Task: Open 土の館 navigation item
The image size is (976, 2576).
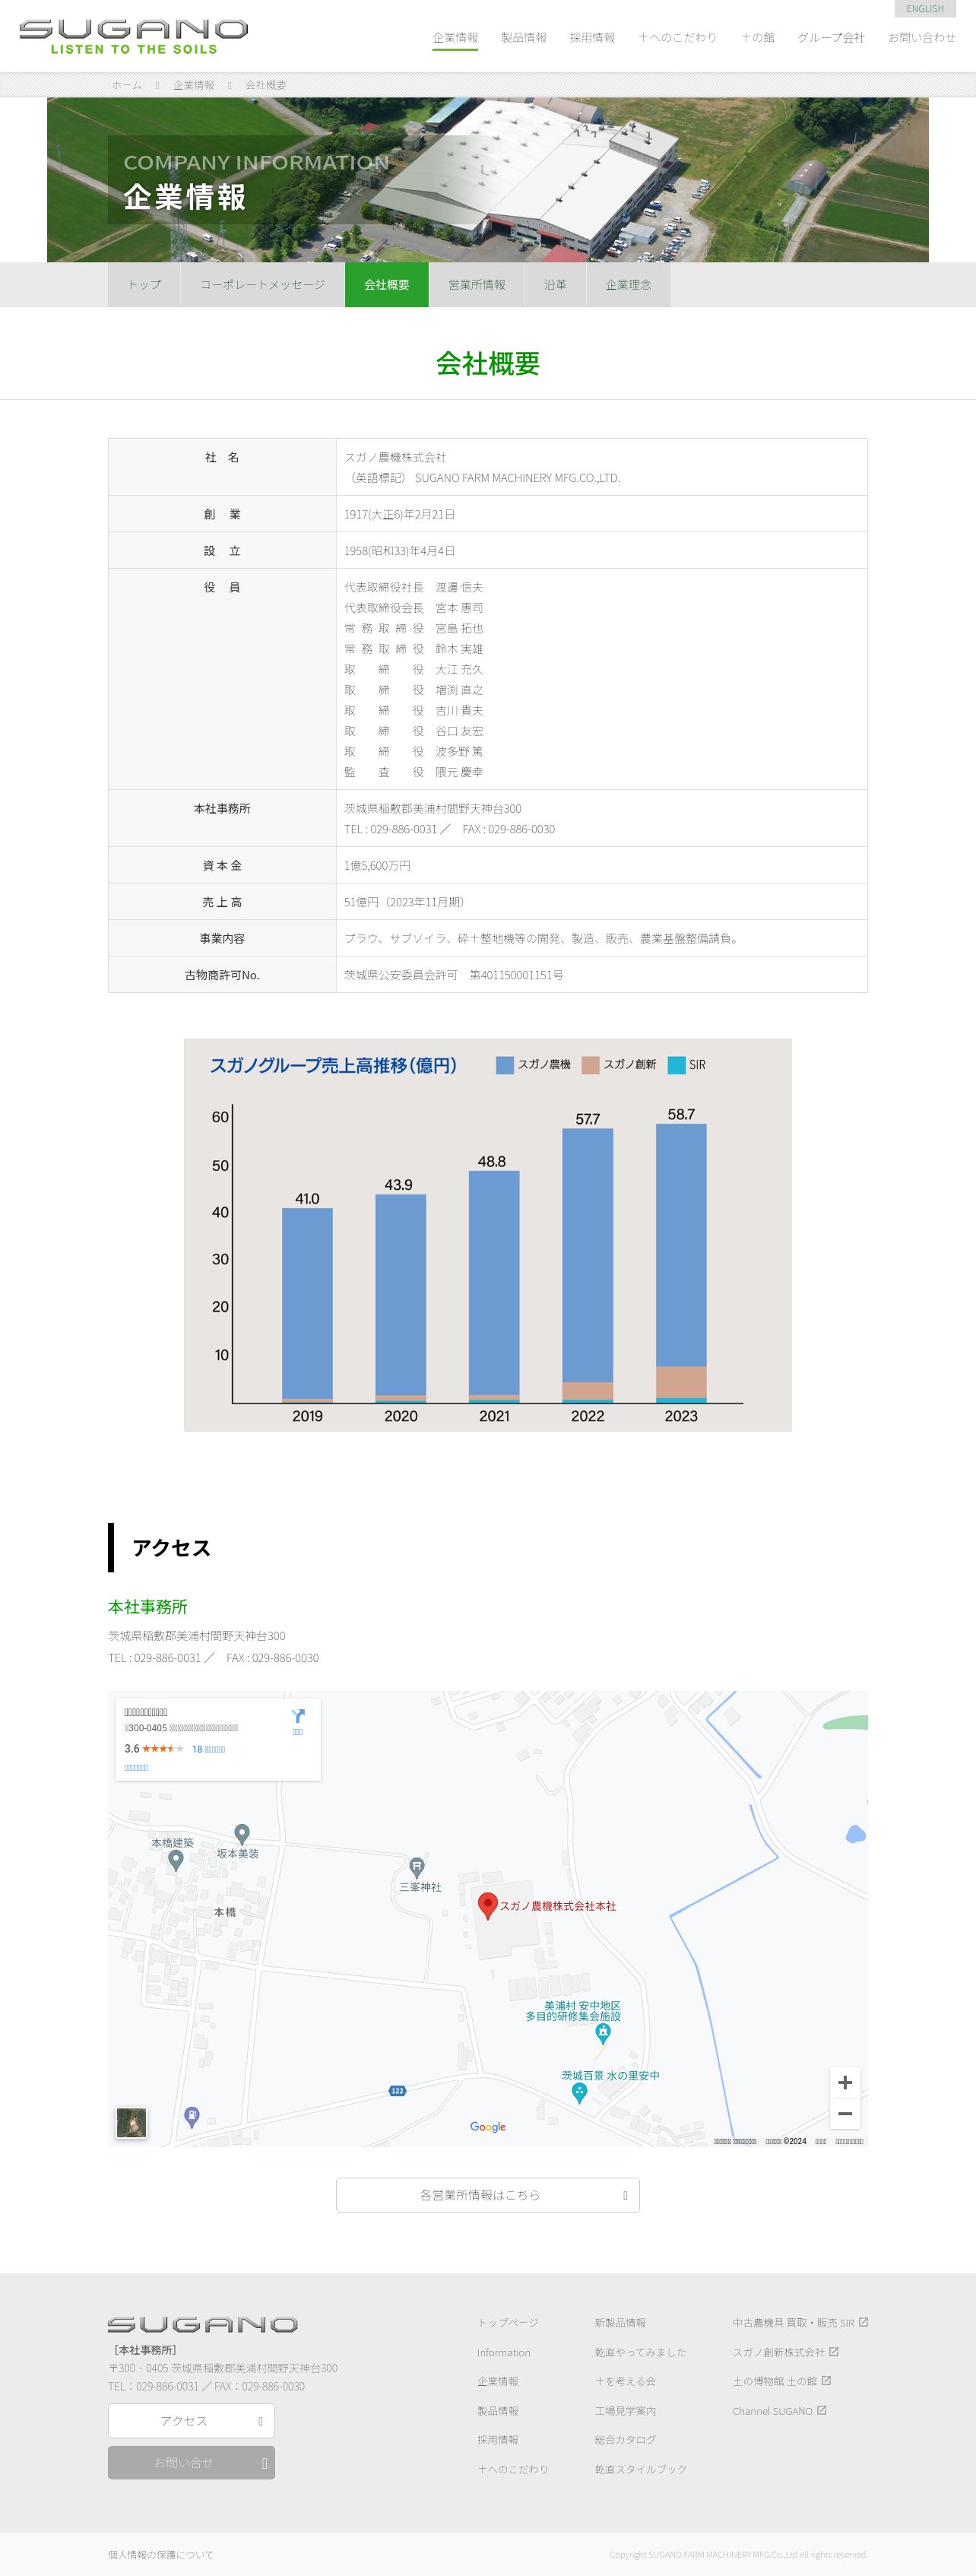Action: coord(757,37)
